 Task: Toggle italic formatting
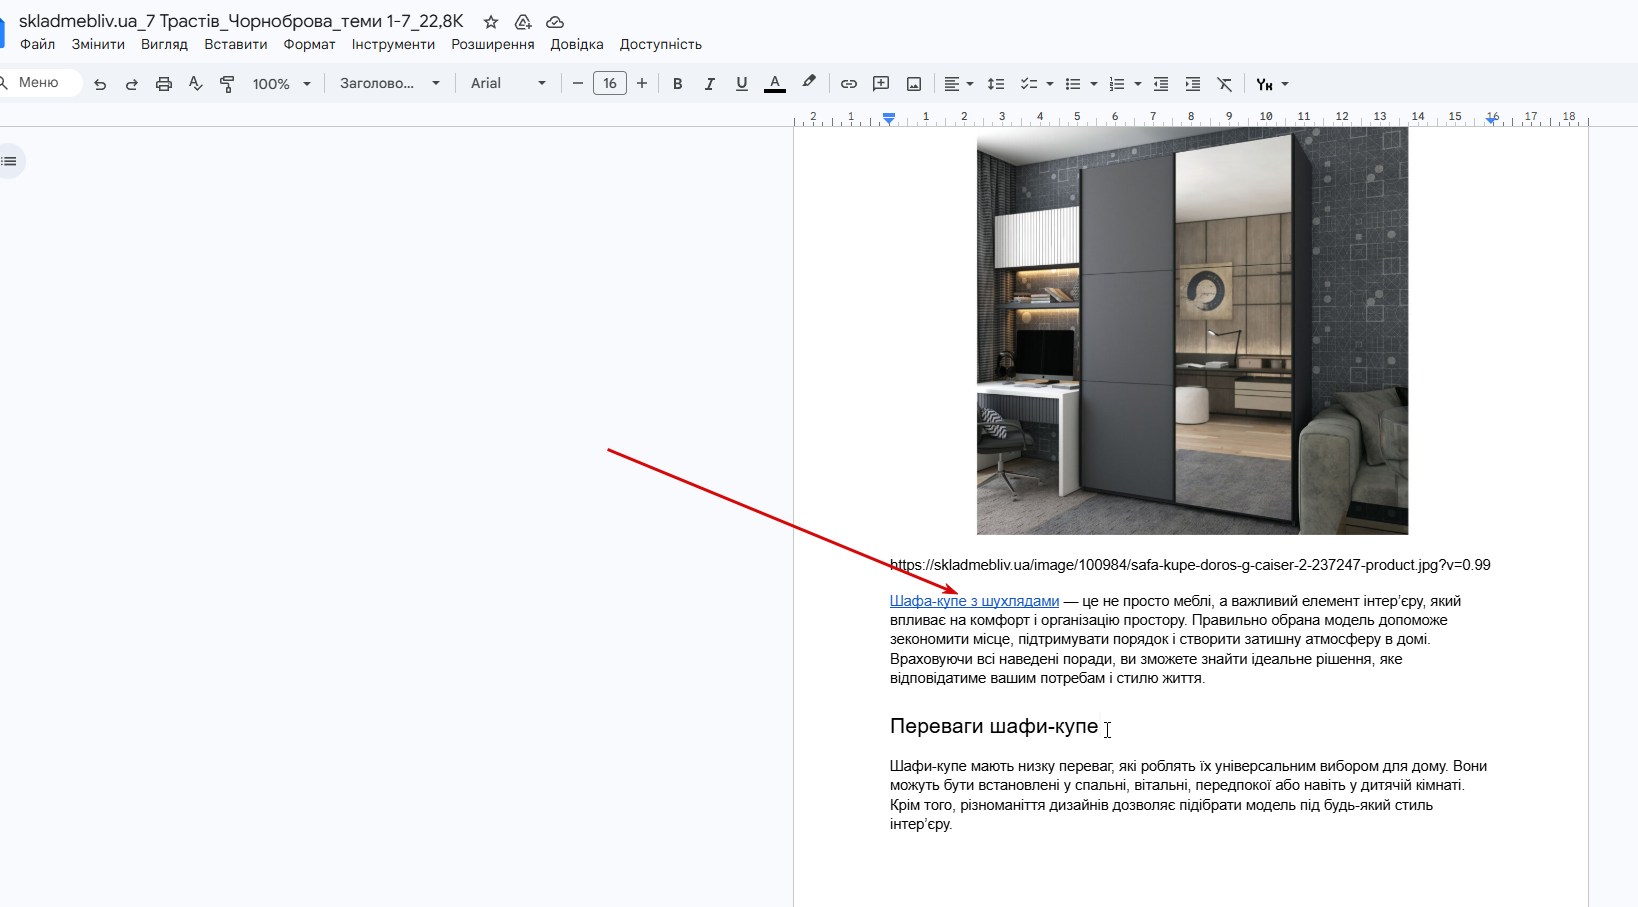pyautogui.click(x=710, y=84)
